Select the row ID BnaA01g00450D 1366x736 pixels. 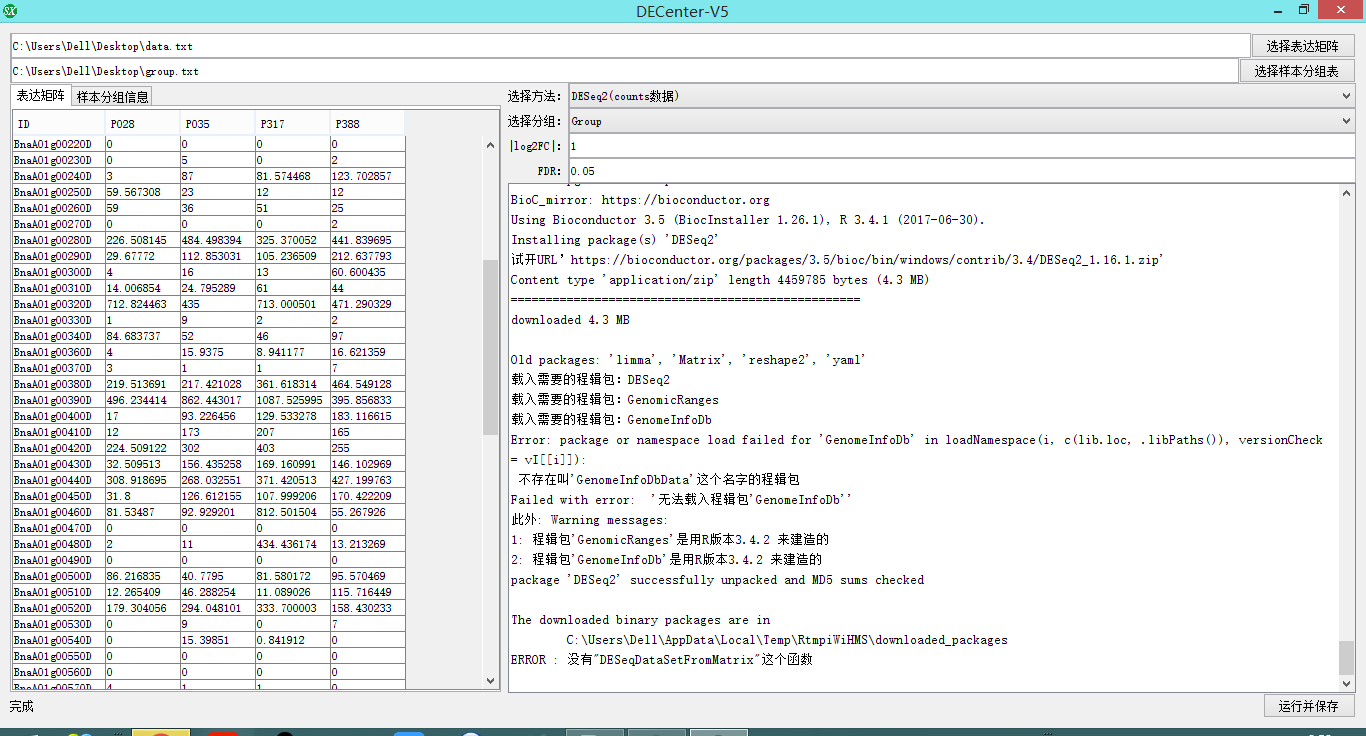(58, 496)
